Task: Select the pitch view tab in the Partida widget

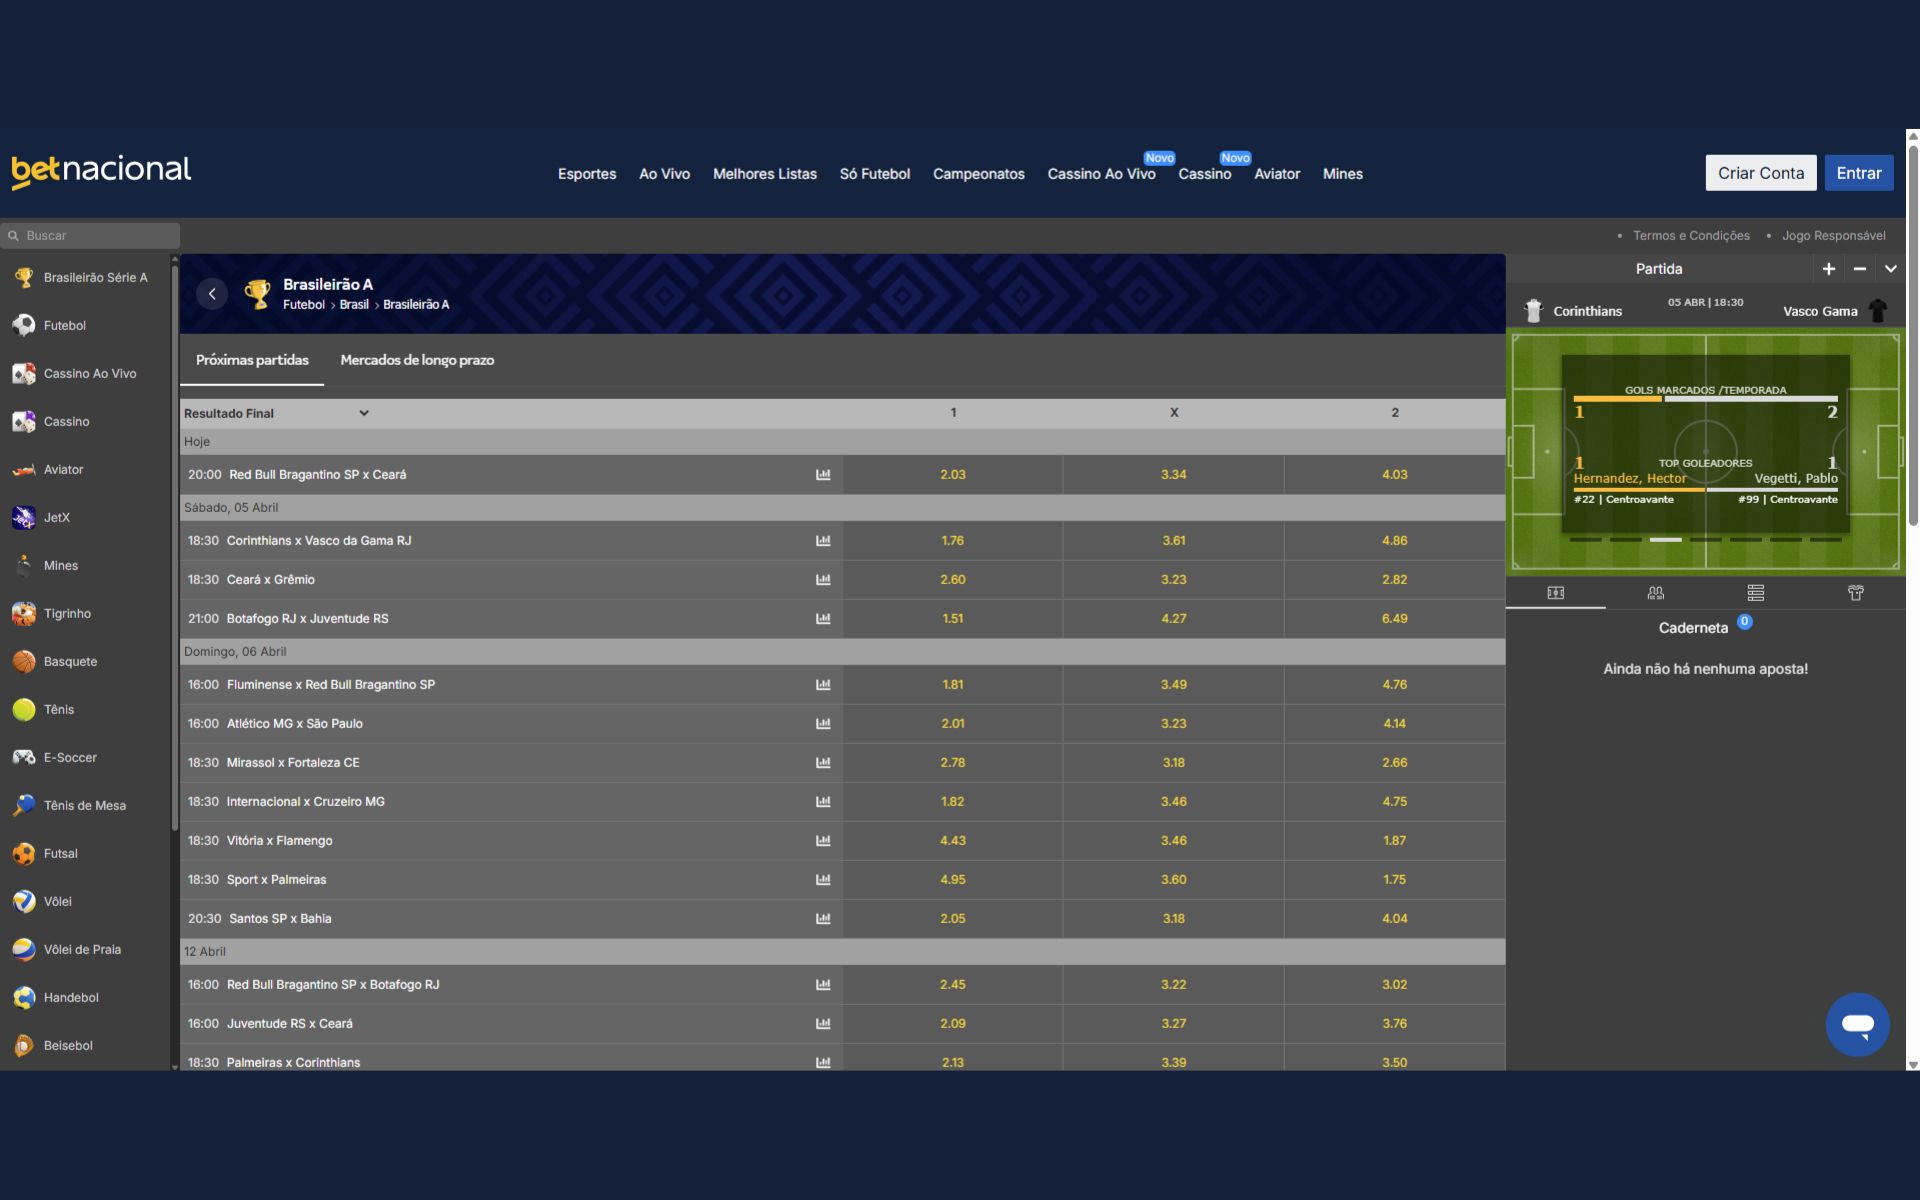Action: [x=1555, y=593]
